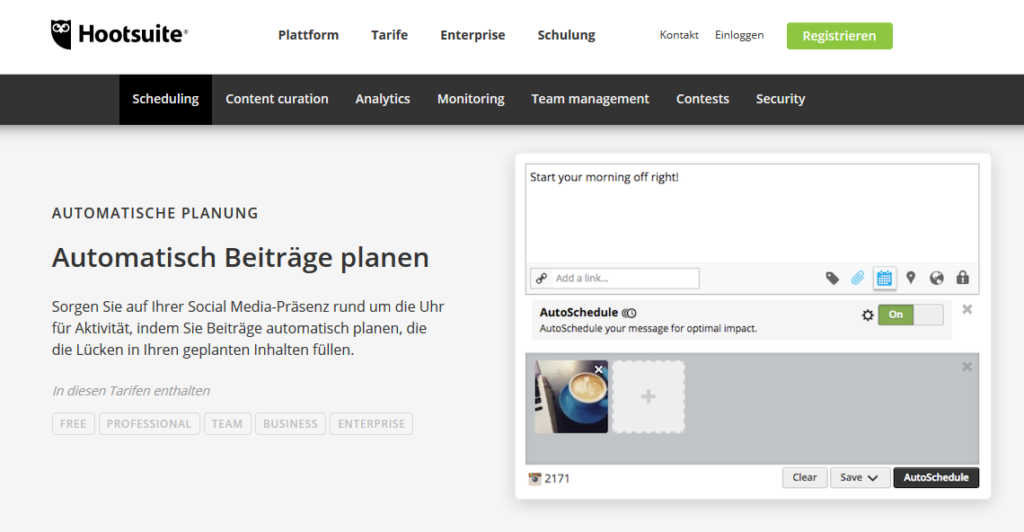Add location with the pin icon
The width and height of the screenshot is (1024, 532).
pos(910,278)
